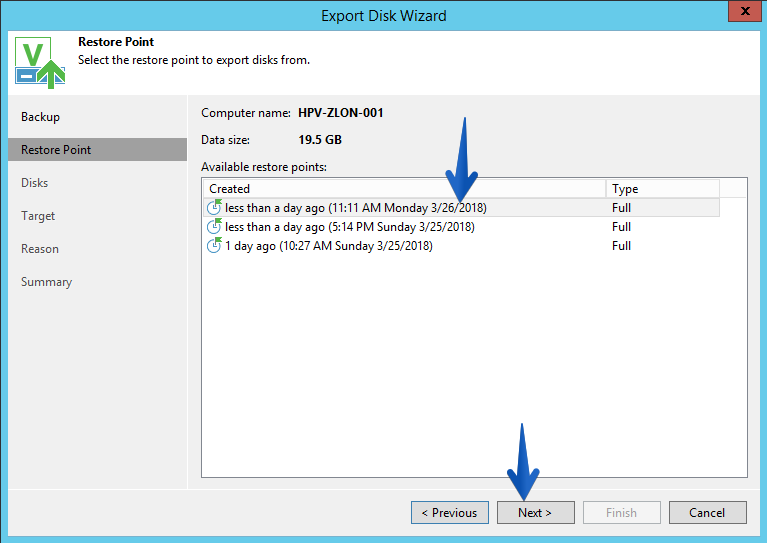Click the Next button
The height and width of the screenshot is (543, 767).
pyautogui.click(x=536, y=512)
